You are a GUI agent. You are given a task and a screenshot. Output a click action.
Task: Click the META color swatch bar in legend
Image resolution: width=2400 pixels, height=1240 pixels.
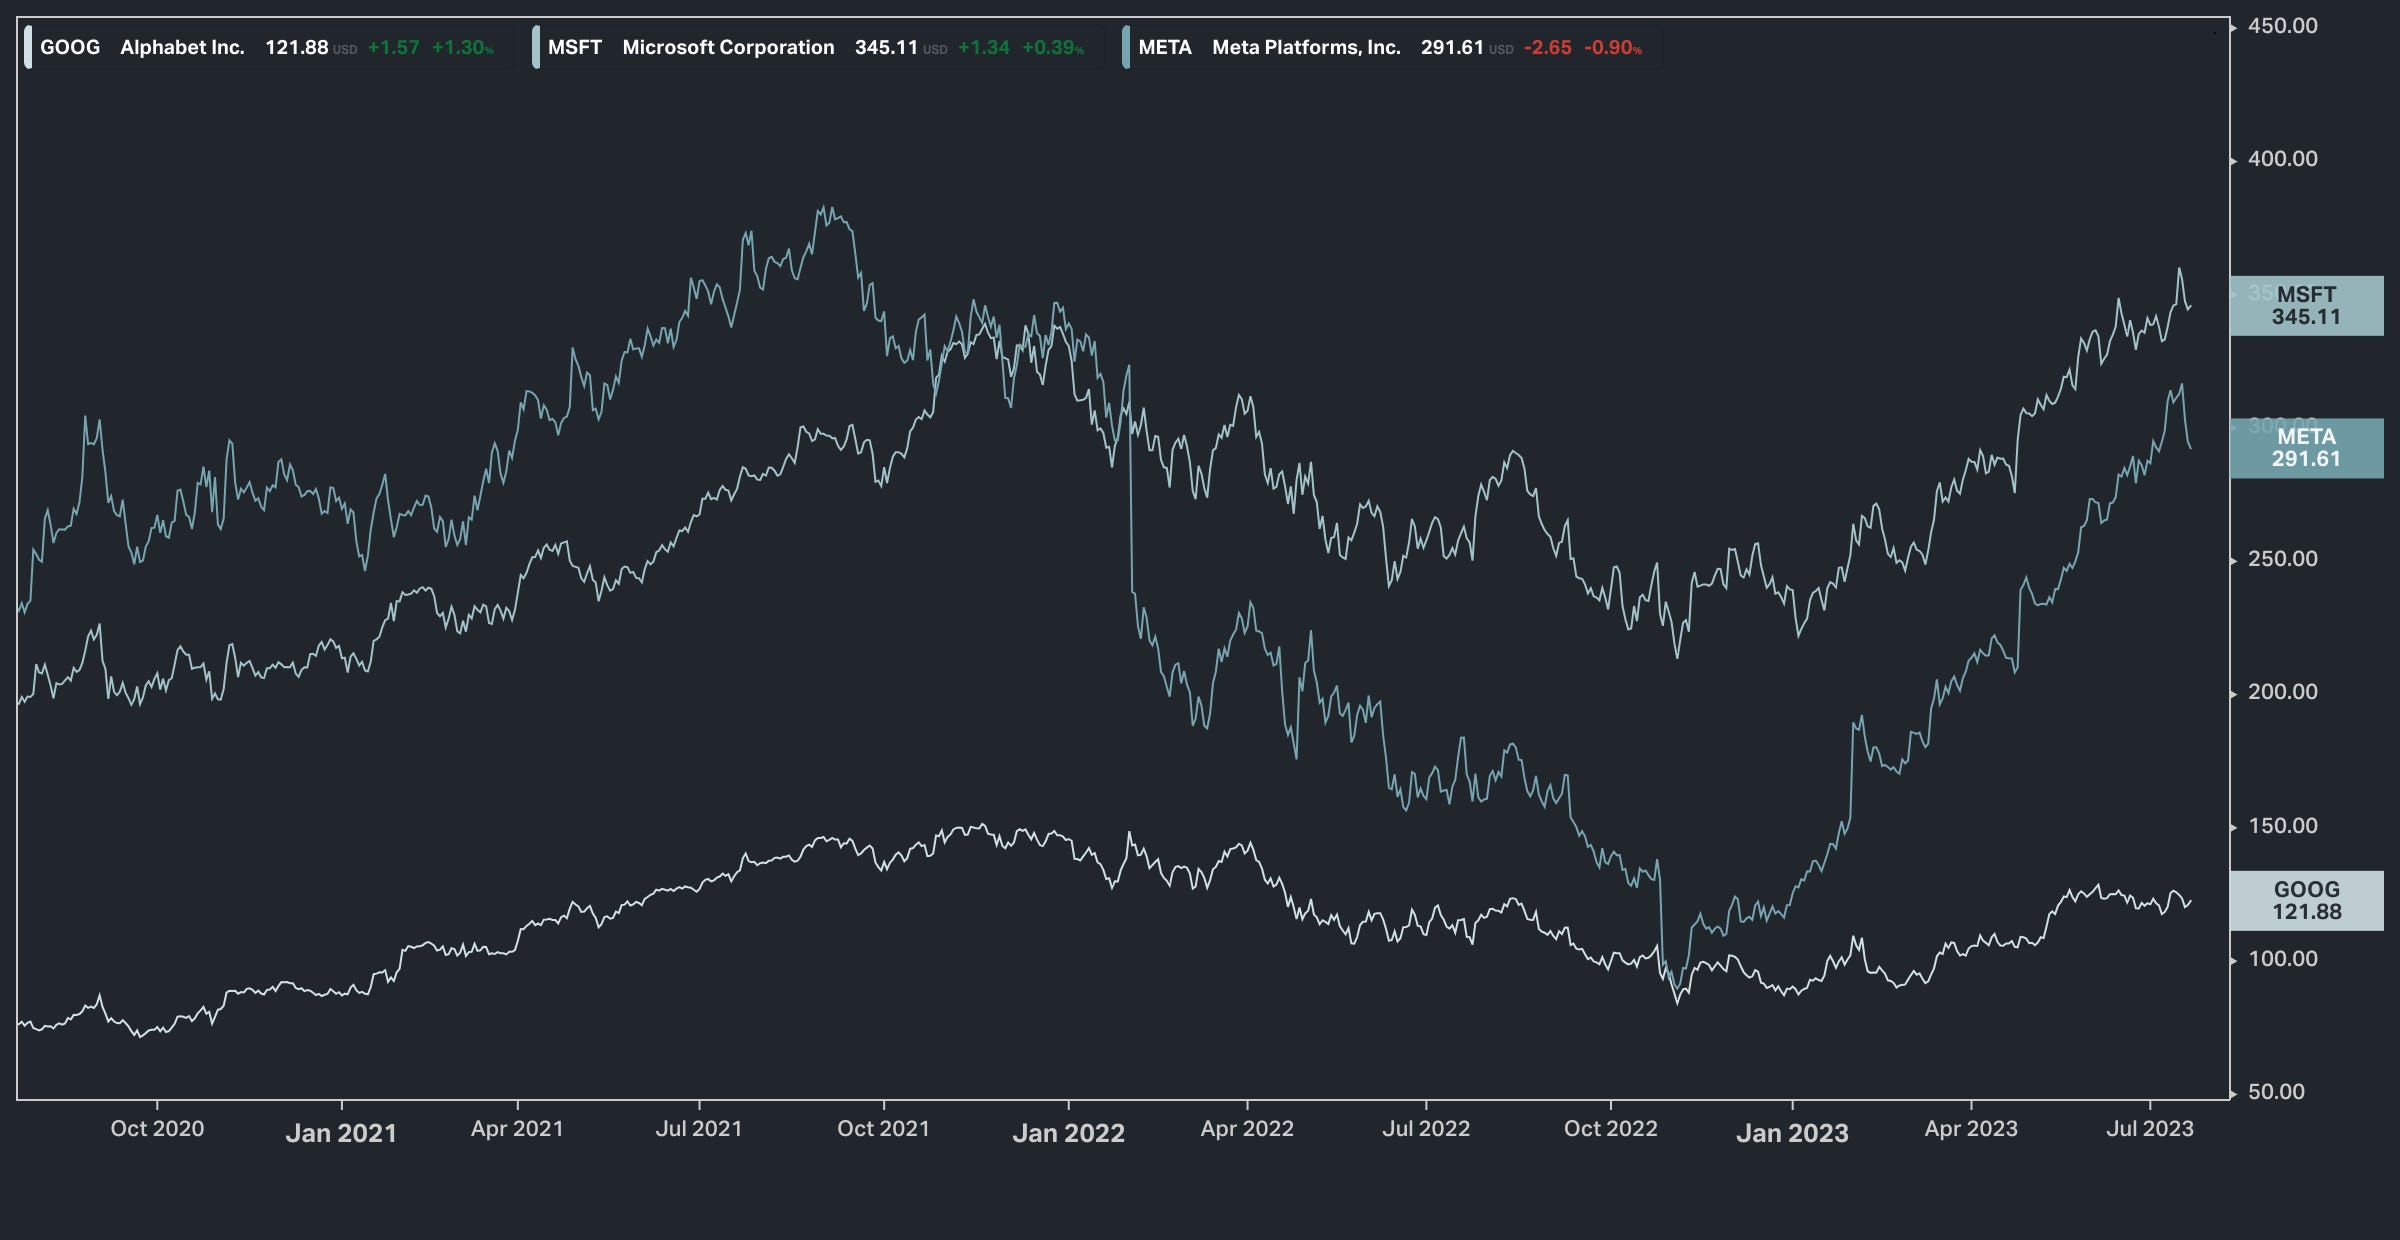[1126, 47]
